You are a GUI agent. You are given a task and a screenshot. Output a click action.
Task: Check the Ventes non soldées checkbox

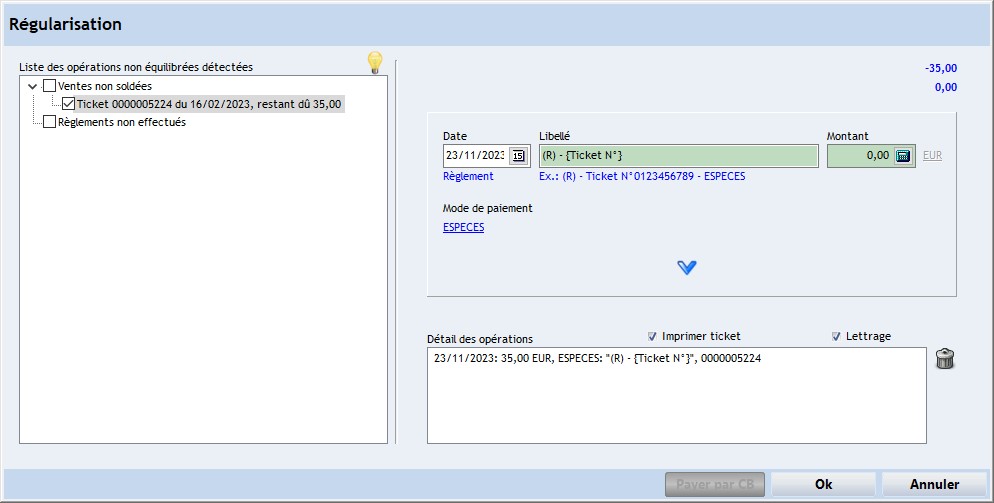click(50, 87)
